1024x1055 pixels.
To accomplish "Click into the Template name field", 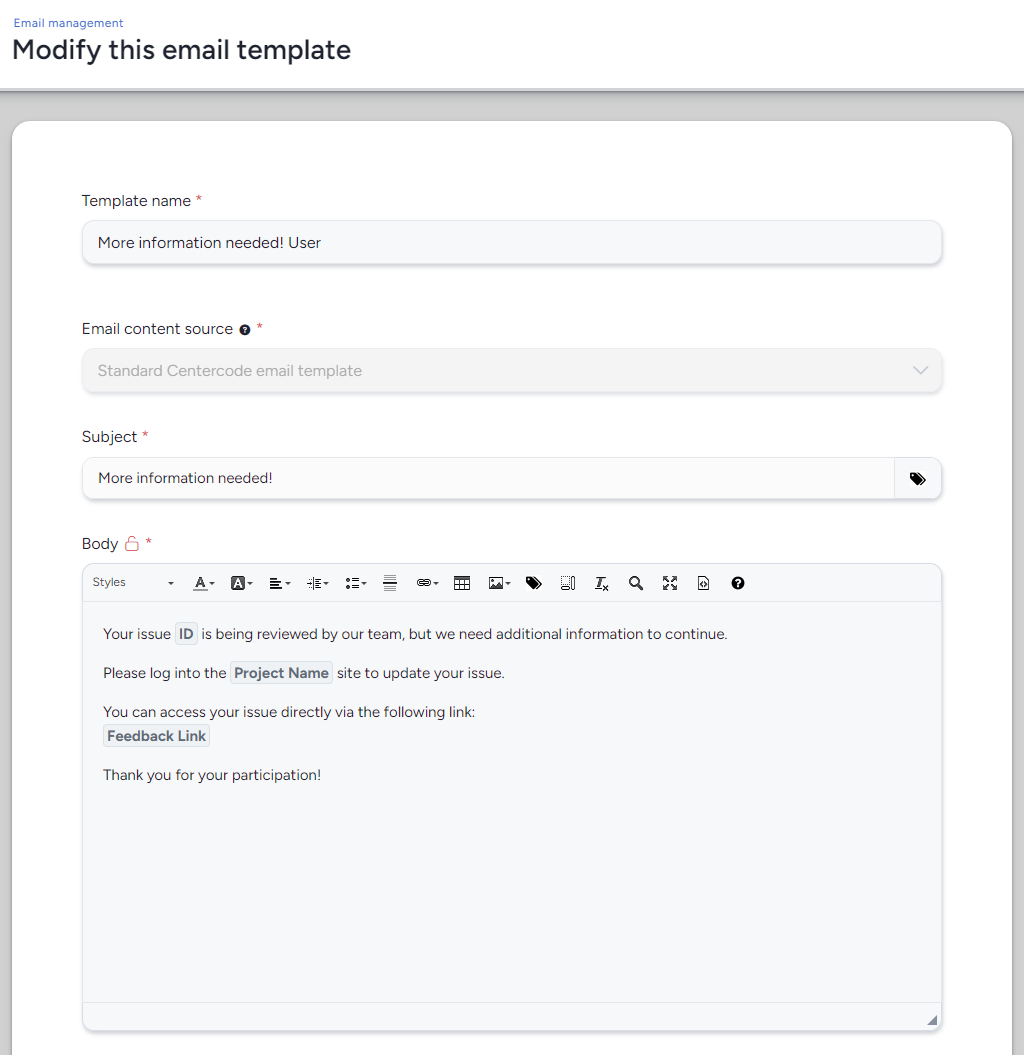I will (511, 242).
